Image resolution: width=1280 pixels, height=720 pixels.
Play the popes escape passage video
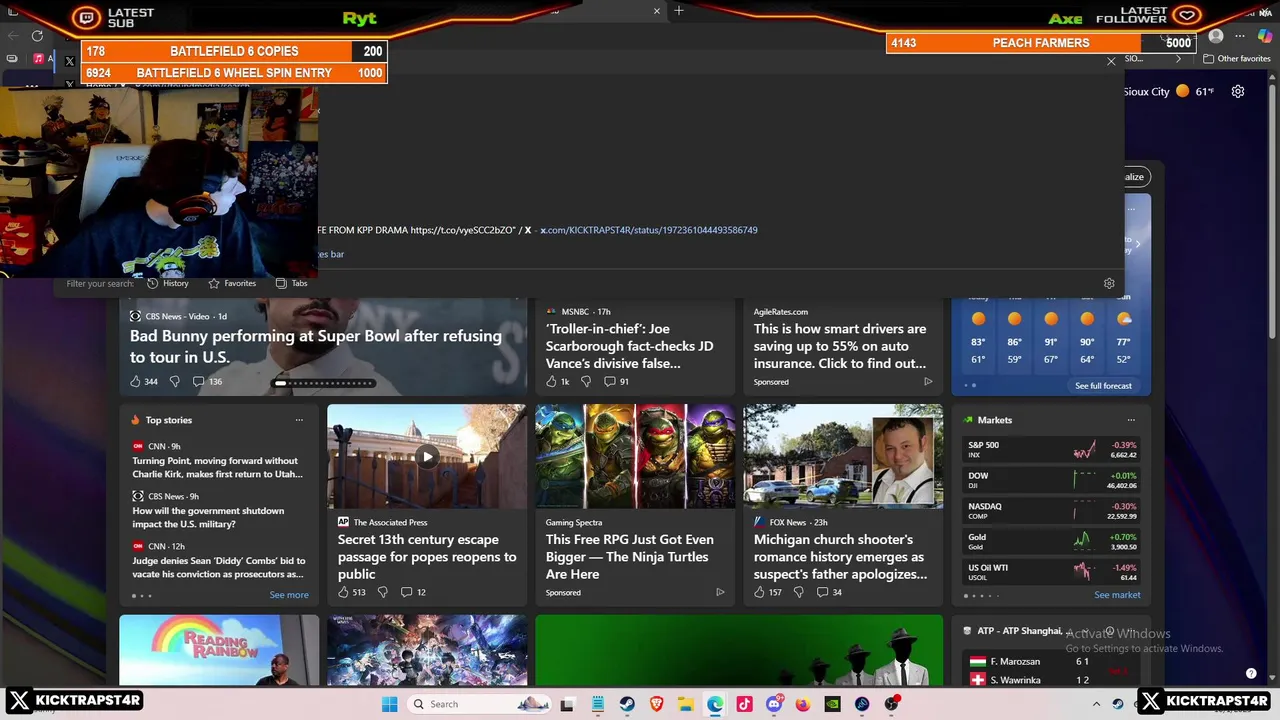tap(427, 457)
